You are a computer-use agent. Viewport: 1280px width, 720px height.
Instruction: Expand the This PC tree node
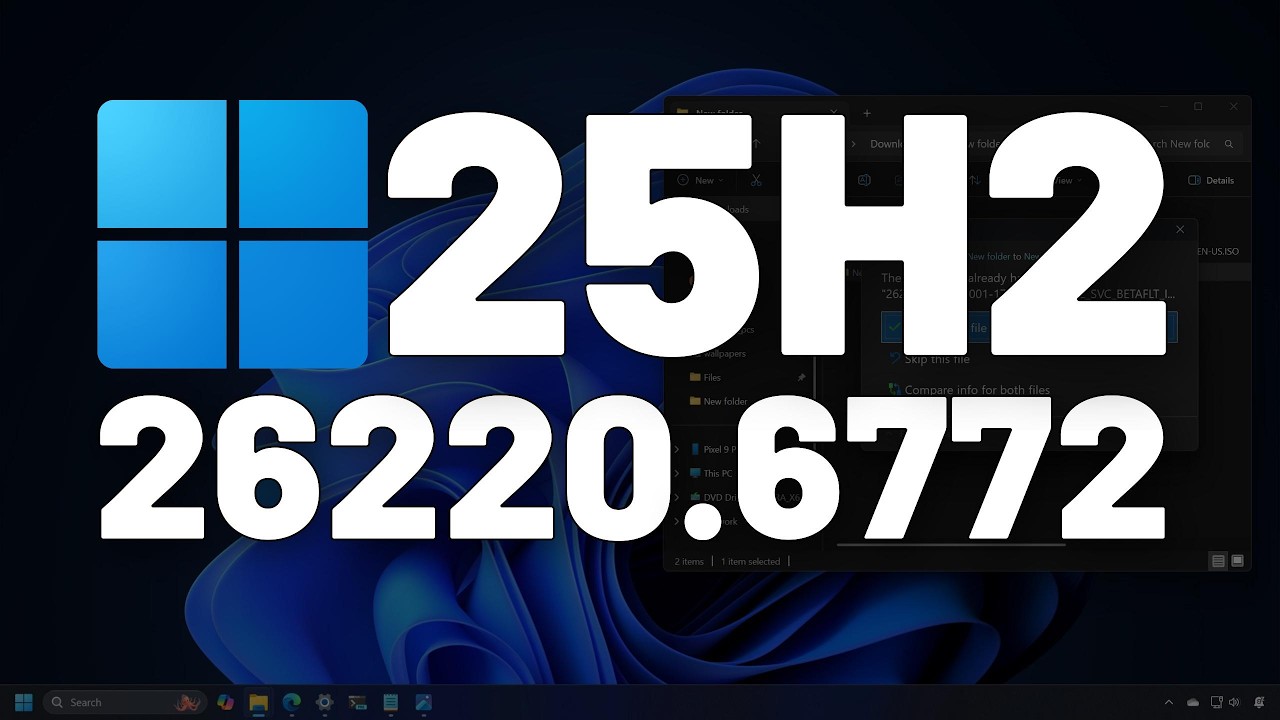[x=678, y=473]
